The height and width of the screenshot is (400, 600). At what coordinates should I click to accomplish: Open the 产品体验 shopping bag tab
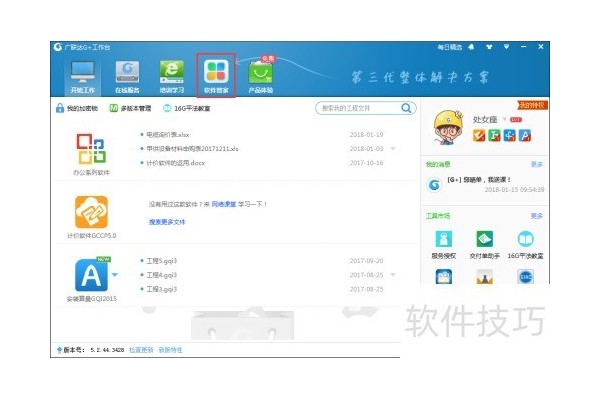click(261, 77)
